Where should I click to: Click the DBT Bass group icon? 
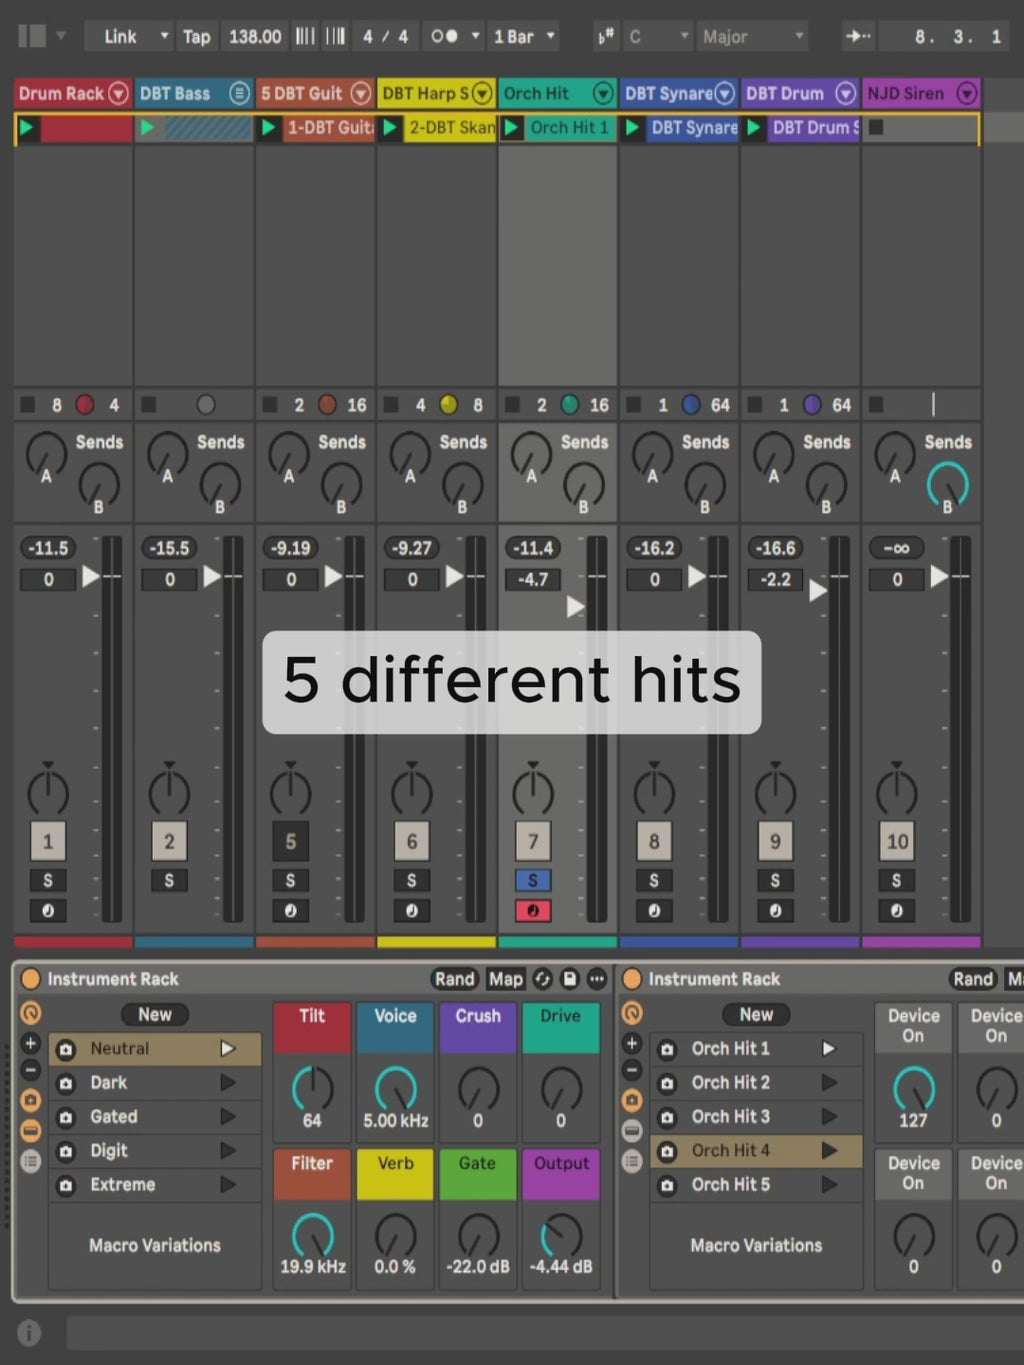click(x=239, y=93)
